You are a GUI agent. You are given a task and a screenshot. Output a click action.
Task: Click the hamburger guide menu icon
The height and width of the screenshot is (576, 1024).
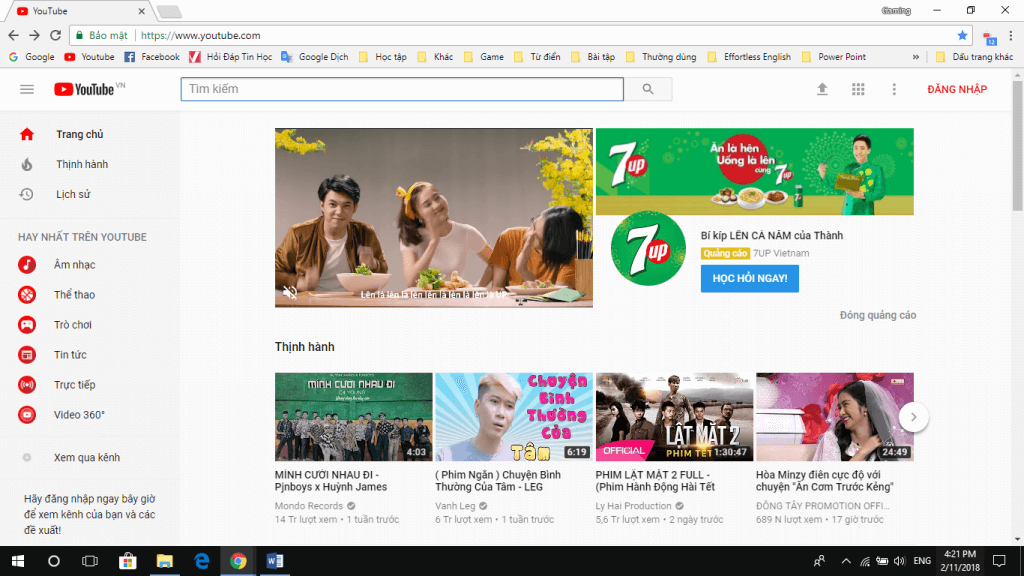27,89
